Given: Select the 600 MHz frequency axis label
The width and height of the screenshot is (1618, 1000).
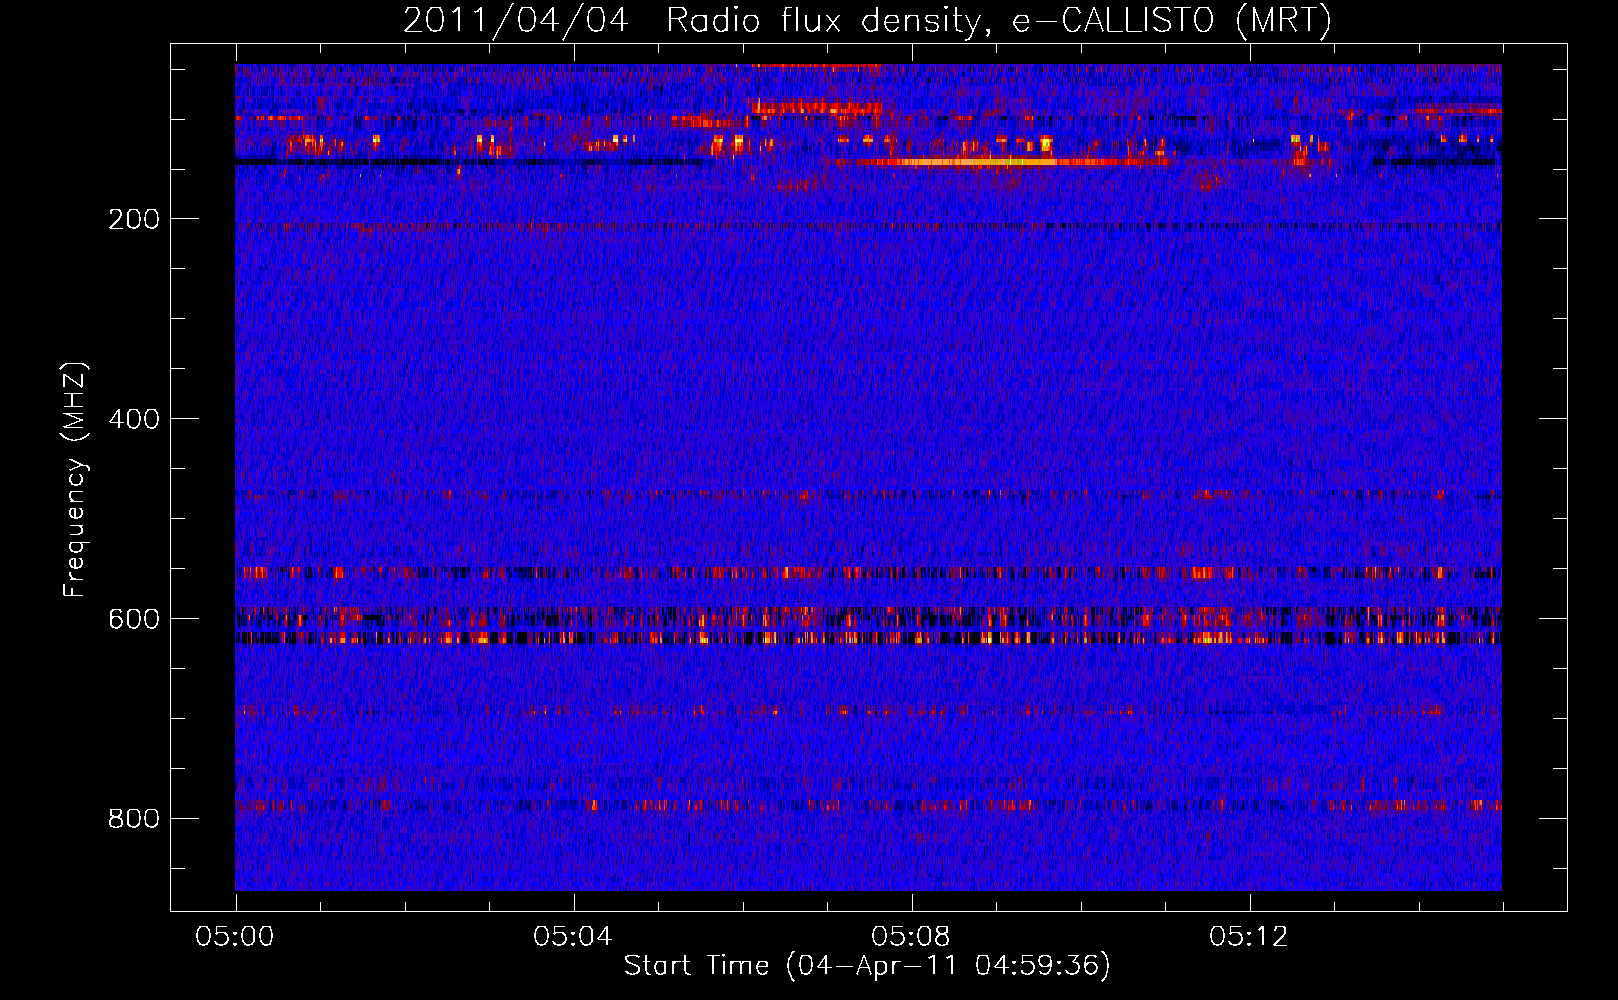Looking at the screenshot, I should 134,619.
